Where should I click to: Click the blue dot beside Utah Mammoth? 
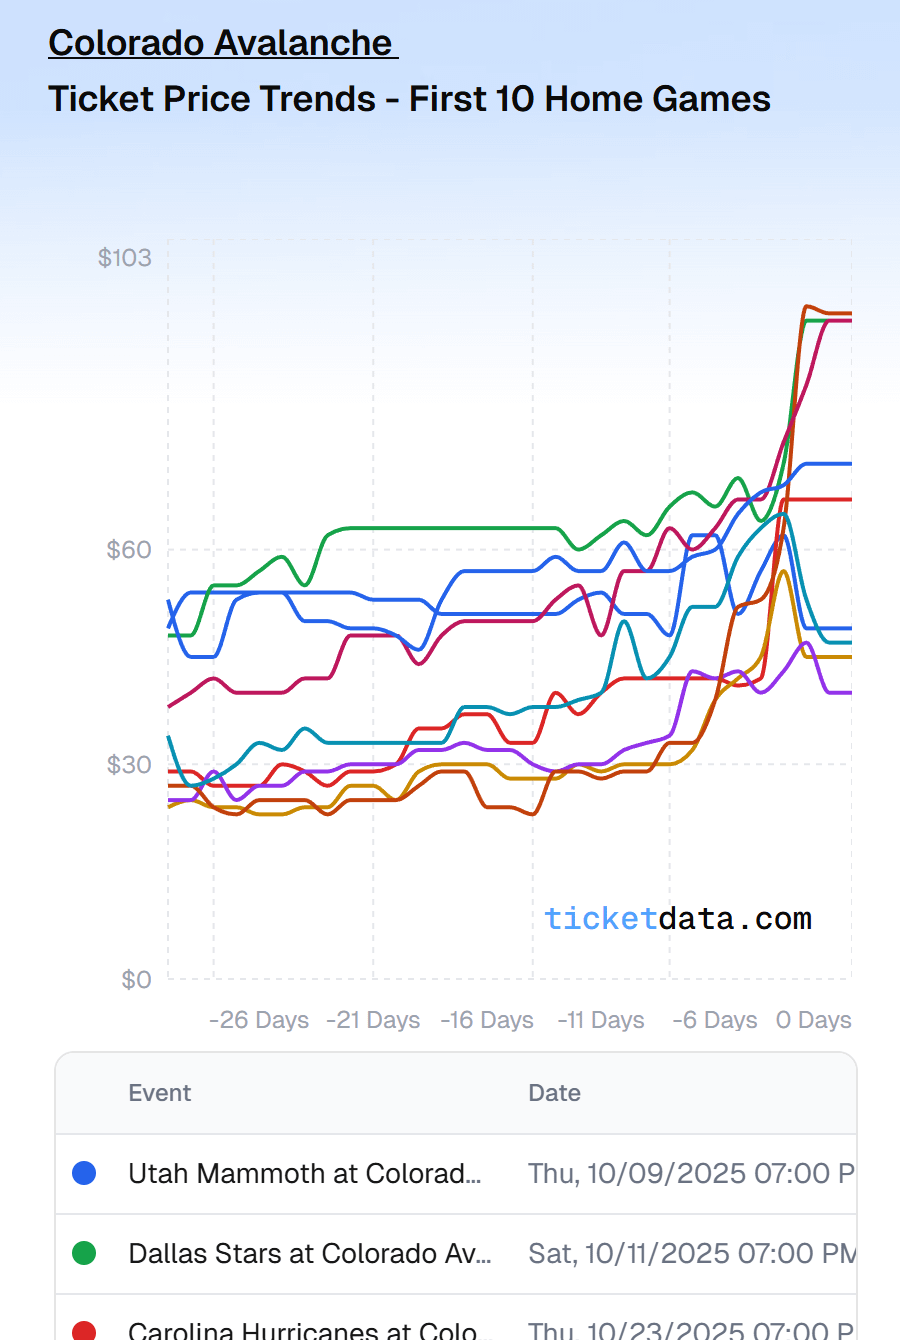[85, 1173]
